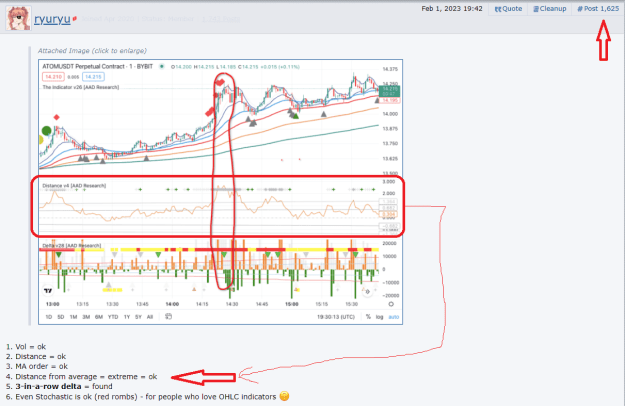Image resolution: width=625 pixels, height=406 pixels.
Task: Click the green 14.215 current price label
Action: point(389,91)
